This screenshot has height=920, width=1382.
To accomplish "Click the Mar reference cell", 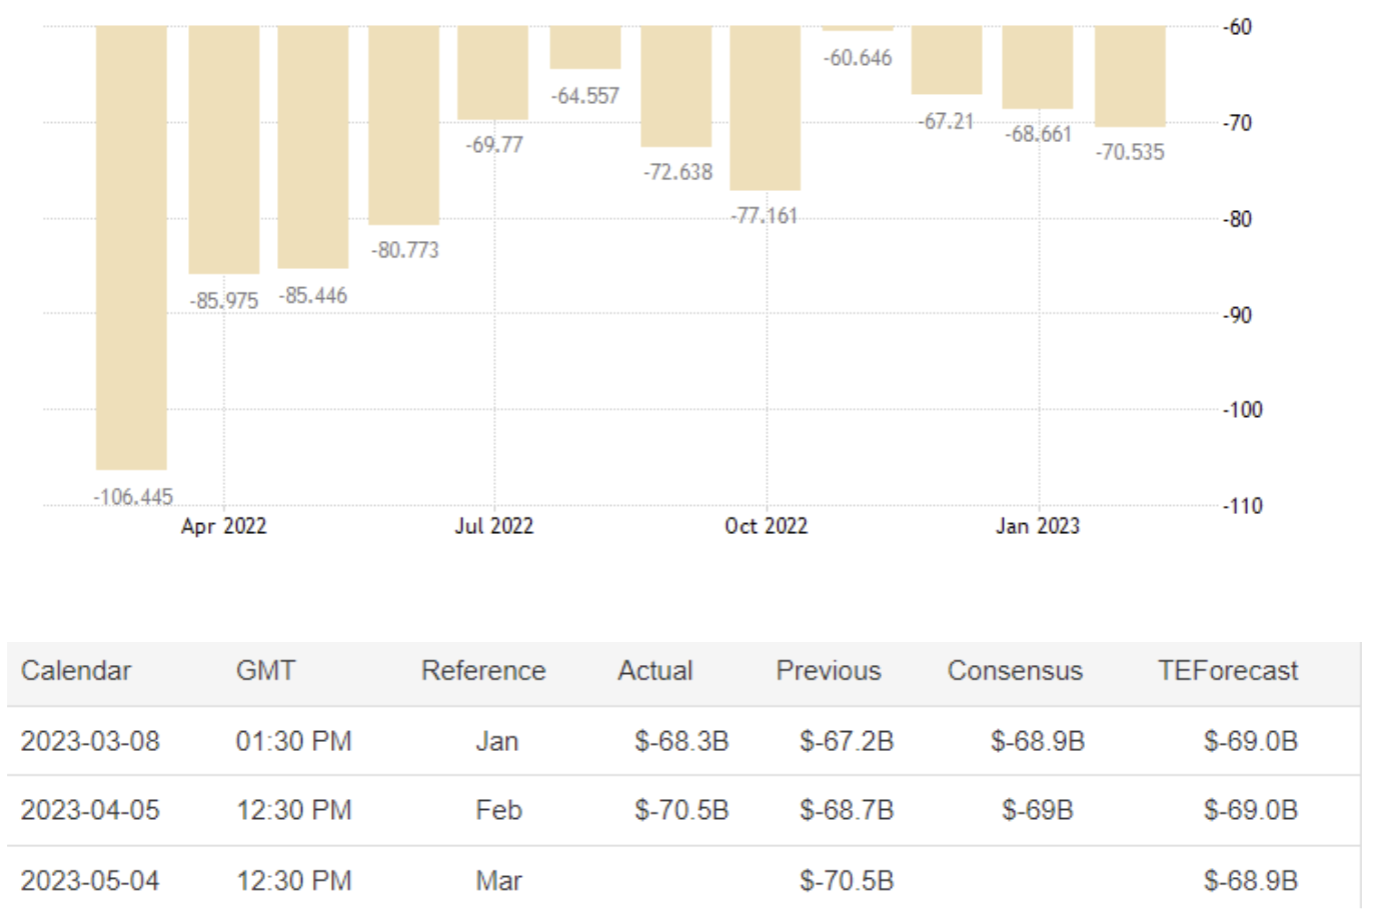I will pos(498,881).
